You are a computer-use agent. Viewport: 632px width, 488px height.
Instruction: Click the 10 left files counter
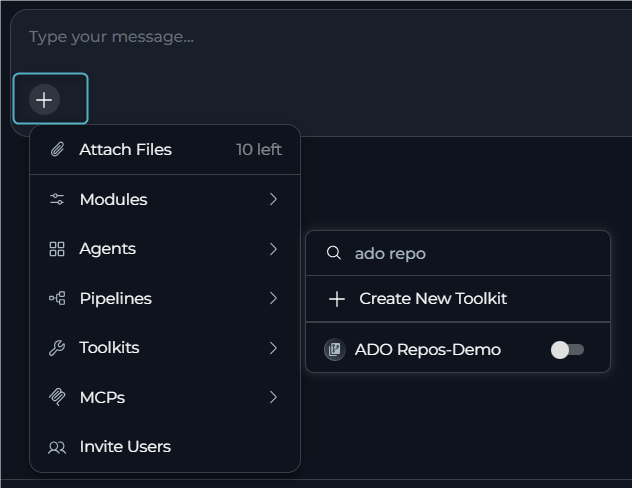[x=259, y=150]
